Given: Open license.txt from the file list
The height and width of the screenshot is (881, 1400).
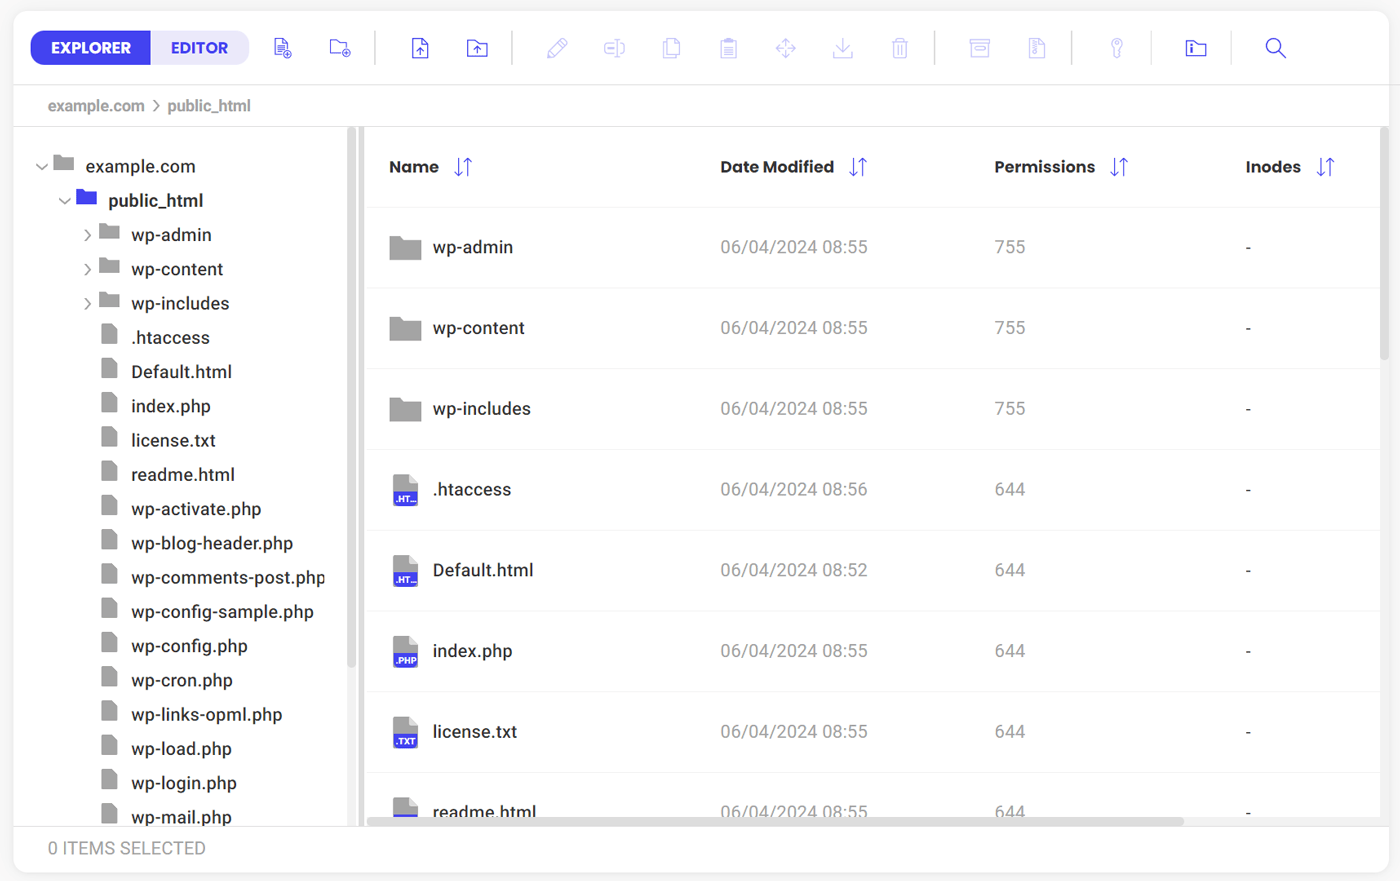Looking at the screenshot, I should [474, 731].
